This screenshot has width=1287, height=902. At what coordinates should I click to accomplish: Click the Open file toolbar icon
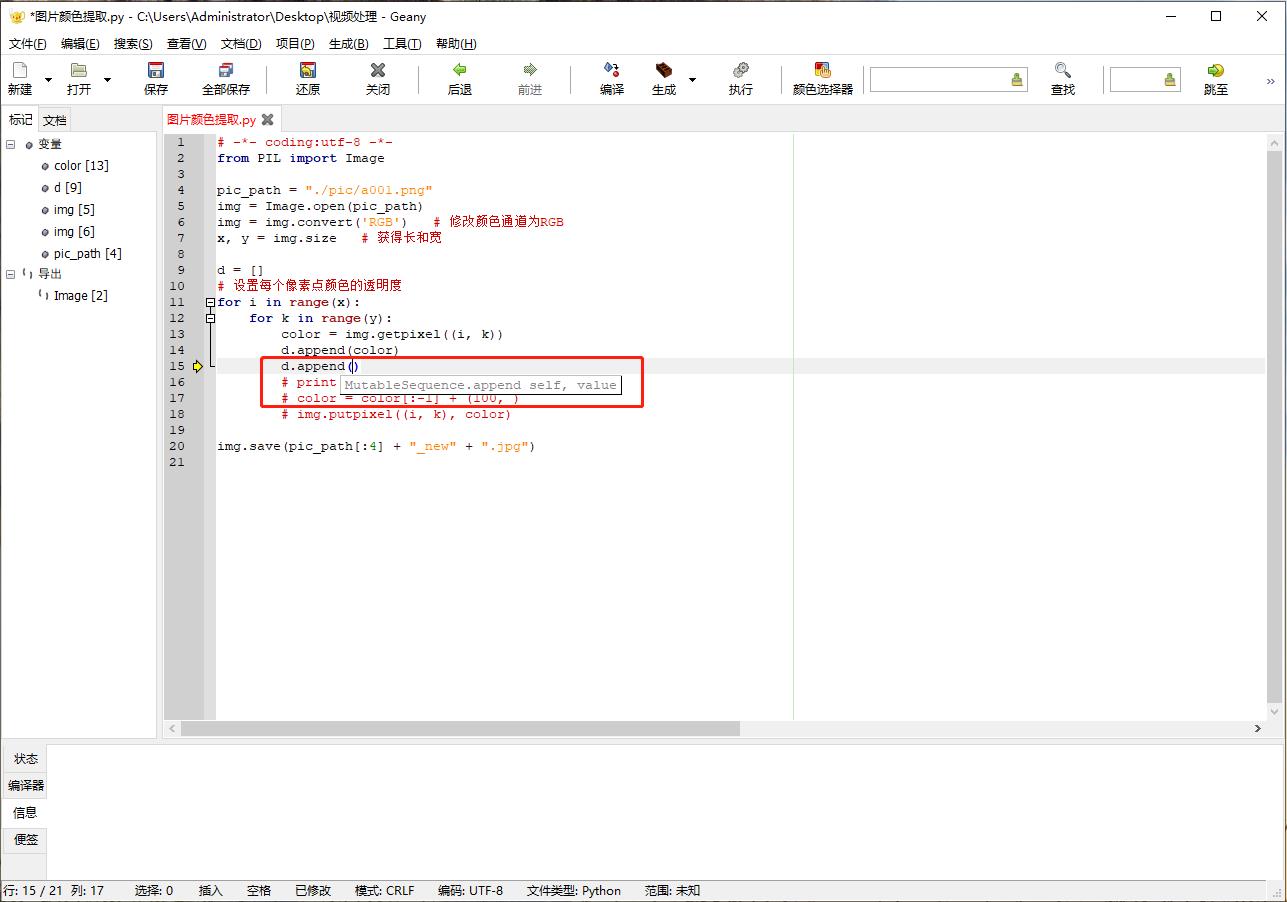[x=79, y=70]
